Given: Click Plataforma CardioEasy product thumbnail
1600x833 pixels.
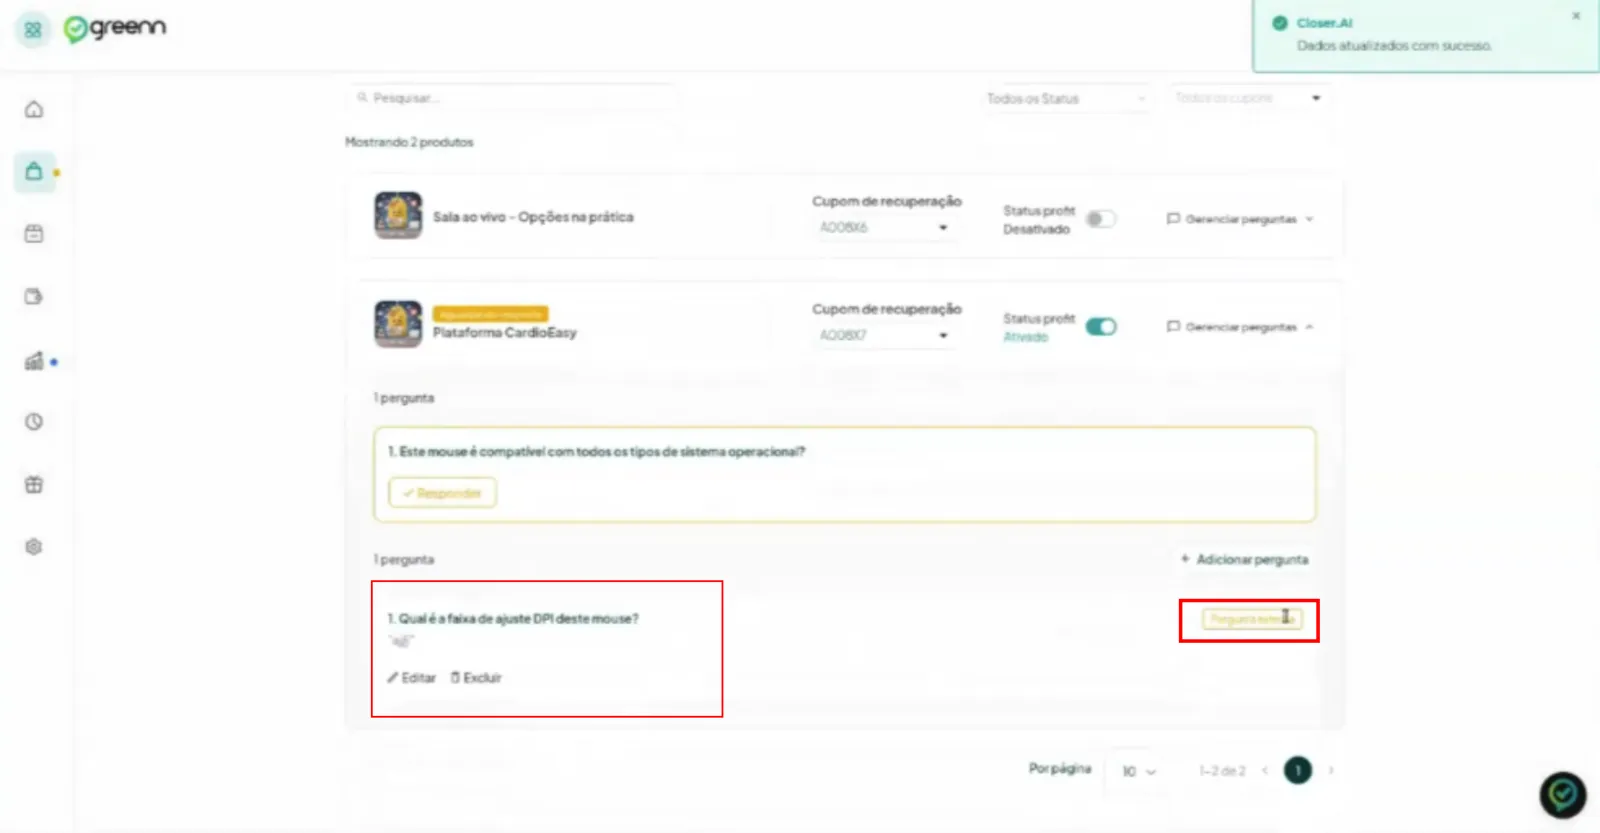Looking at the screenshot, I should click(398, 324).
